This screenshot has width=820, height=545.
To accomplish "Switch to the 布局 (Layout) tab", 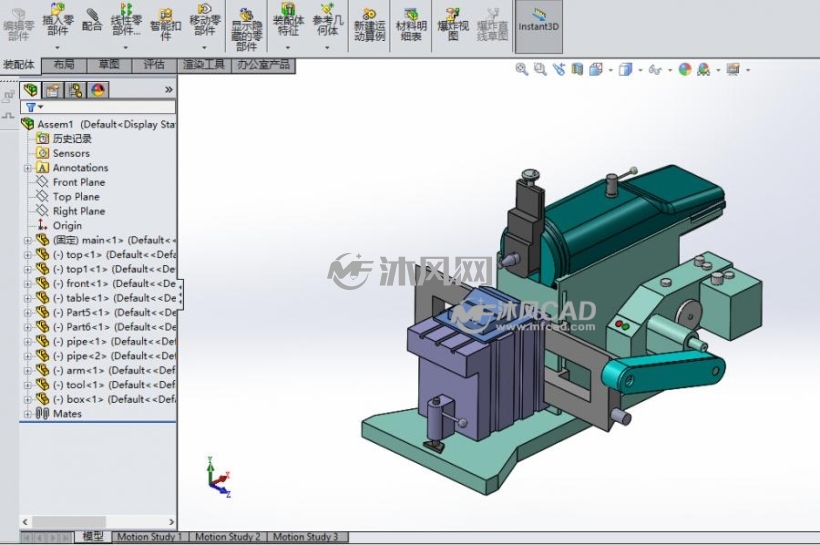I will 63,65.
